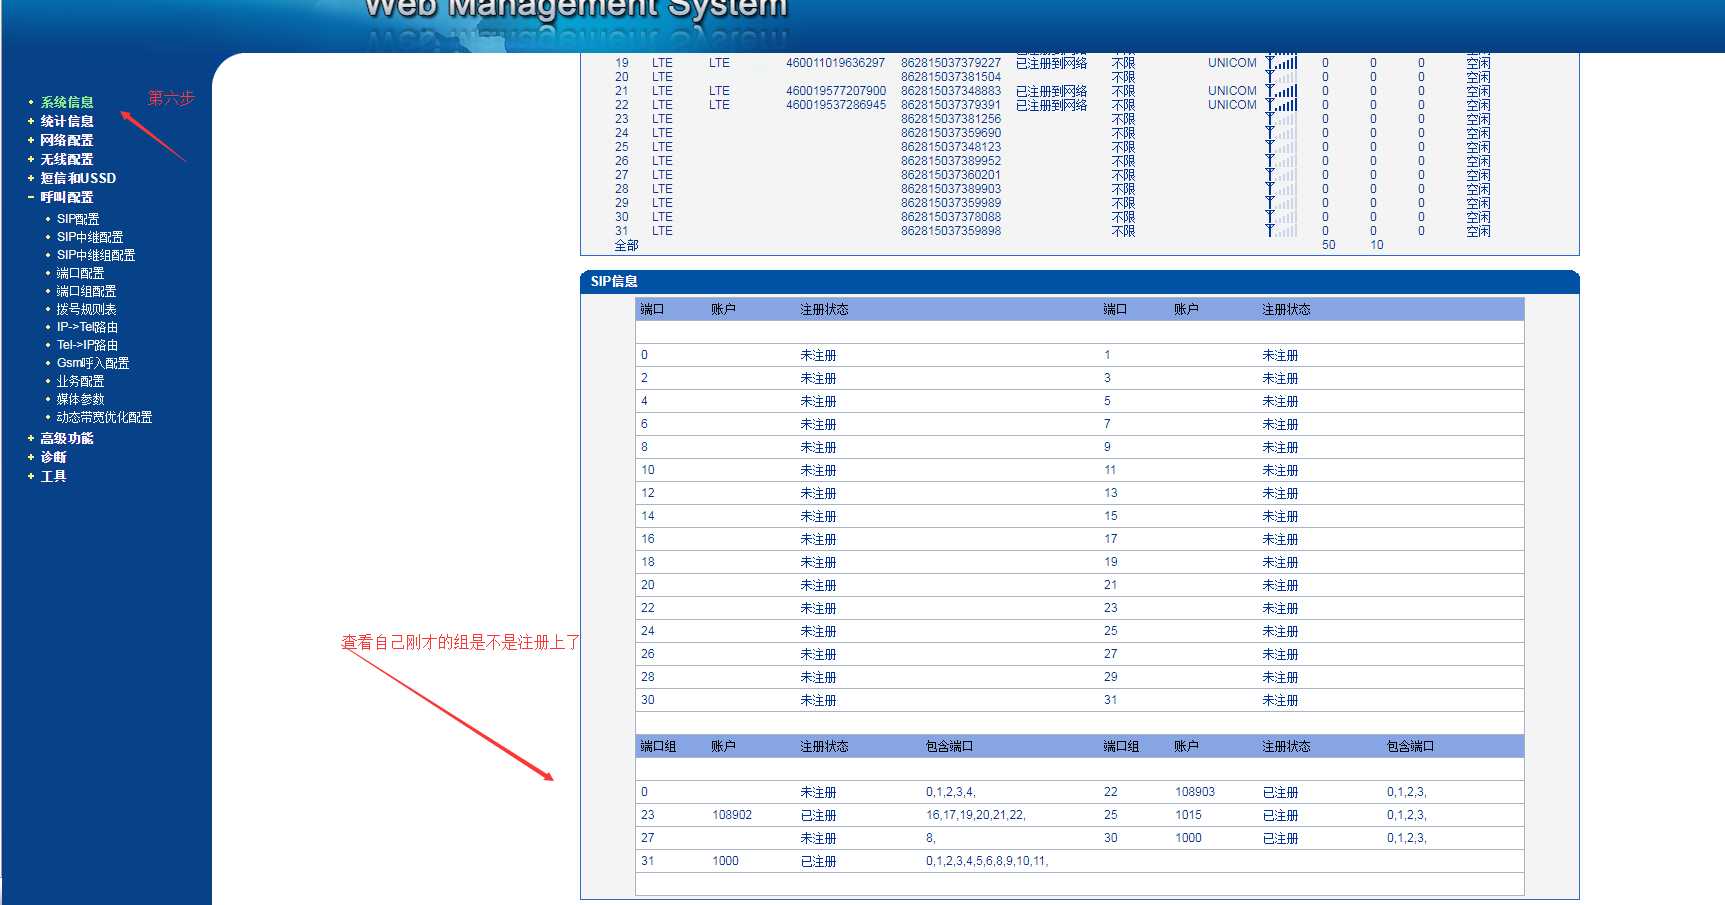Click account 1000 of port group 30
The height and width of the screenshot is (905, 1725).
(1188, 838)
